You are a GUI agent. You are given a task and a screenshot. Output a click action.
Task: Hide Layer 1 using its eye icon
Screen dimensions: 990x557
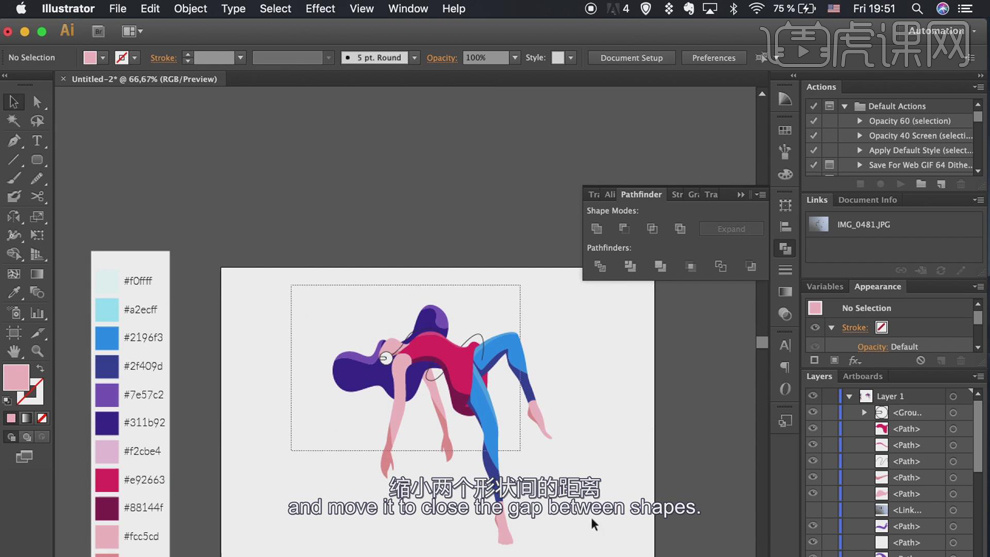coord(813,396)
